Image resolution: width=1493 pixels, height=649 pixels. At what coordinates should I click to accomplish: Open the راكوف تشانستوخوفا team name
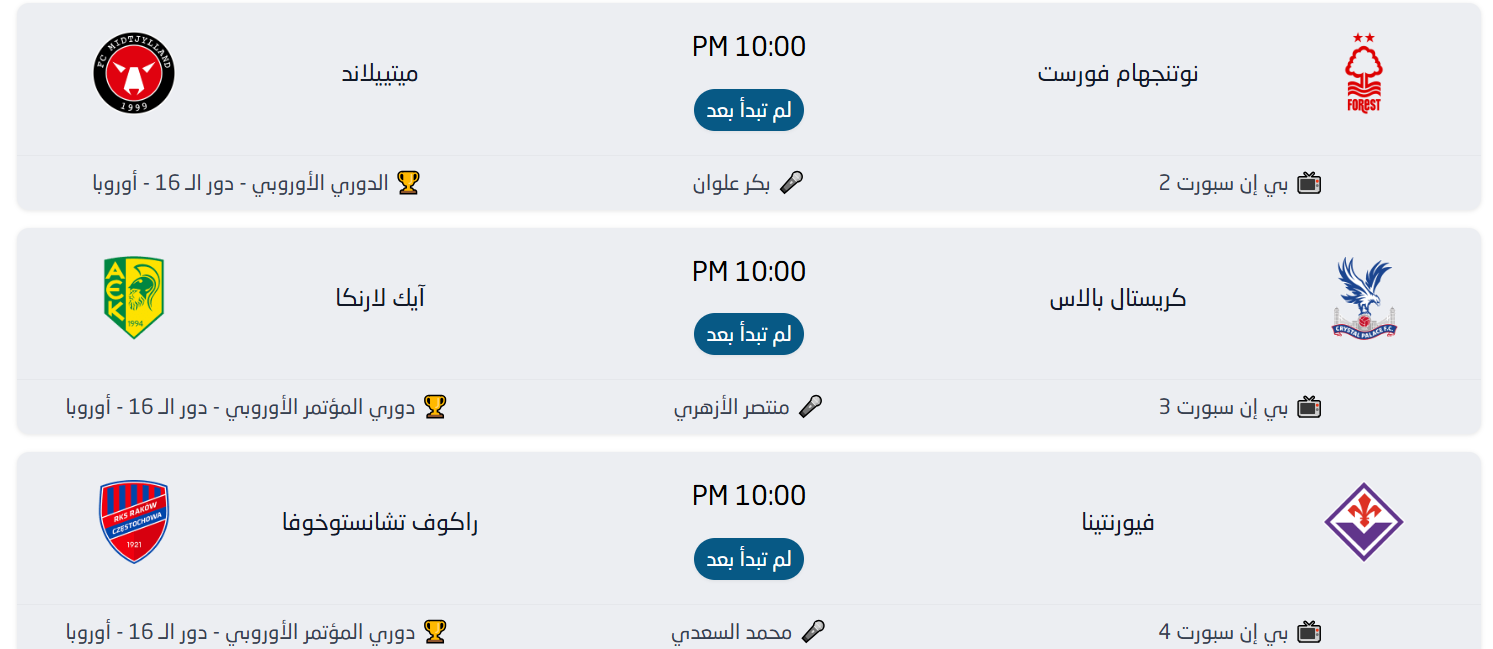coord(380,522)
